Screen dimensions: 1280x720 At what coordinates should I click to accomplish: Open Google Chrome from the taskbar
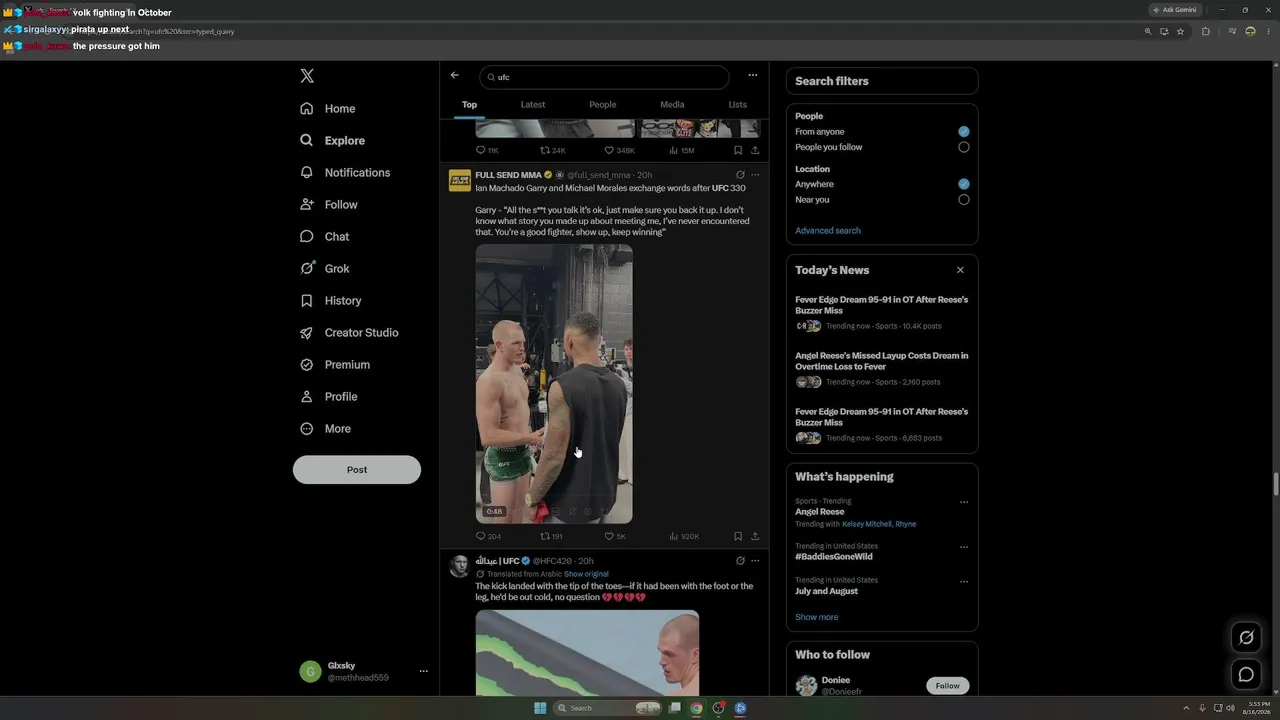click(697, 708)
